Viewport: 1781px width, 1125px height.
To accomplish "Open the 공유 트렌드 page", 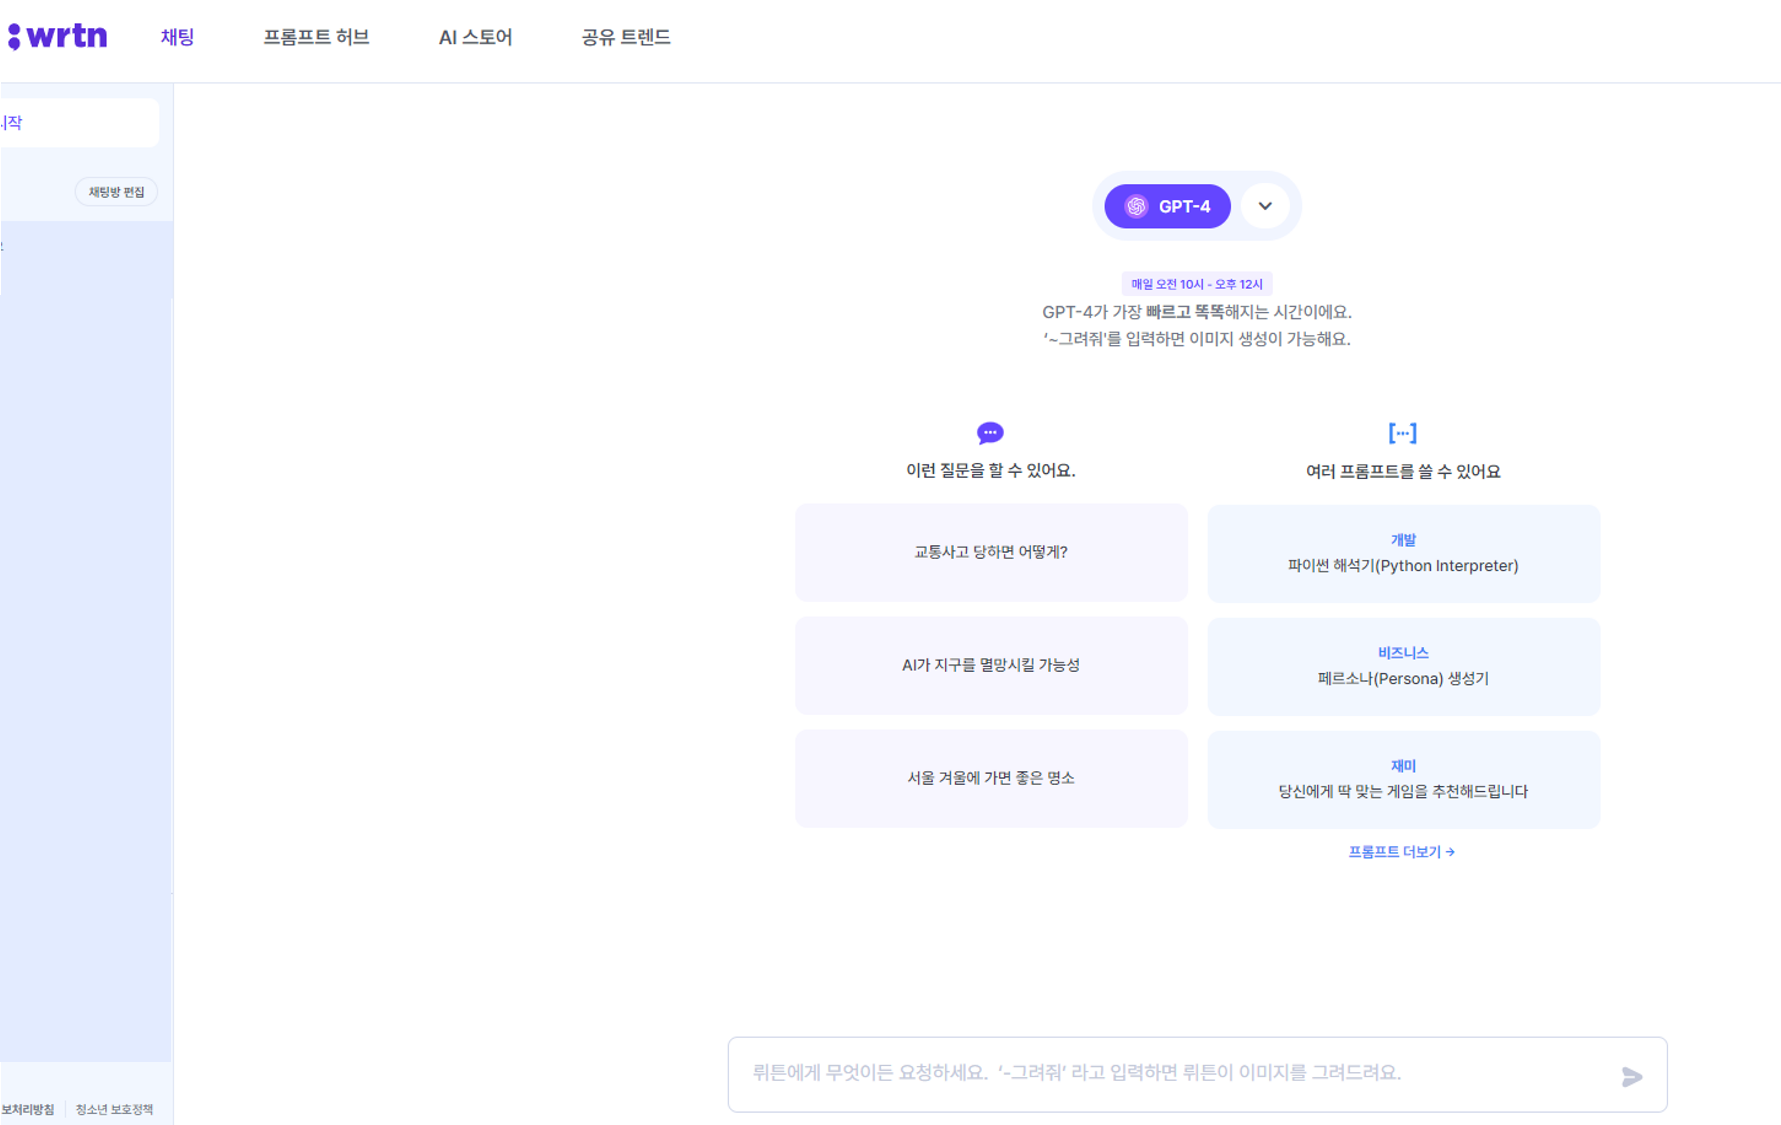I will click(624, 37).
